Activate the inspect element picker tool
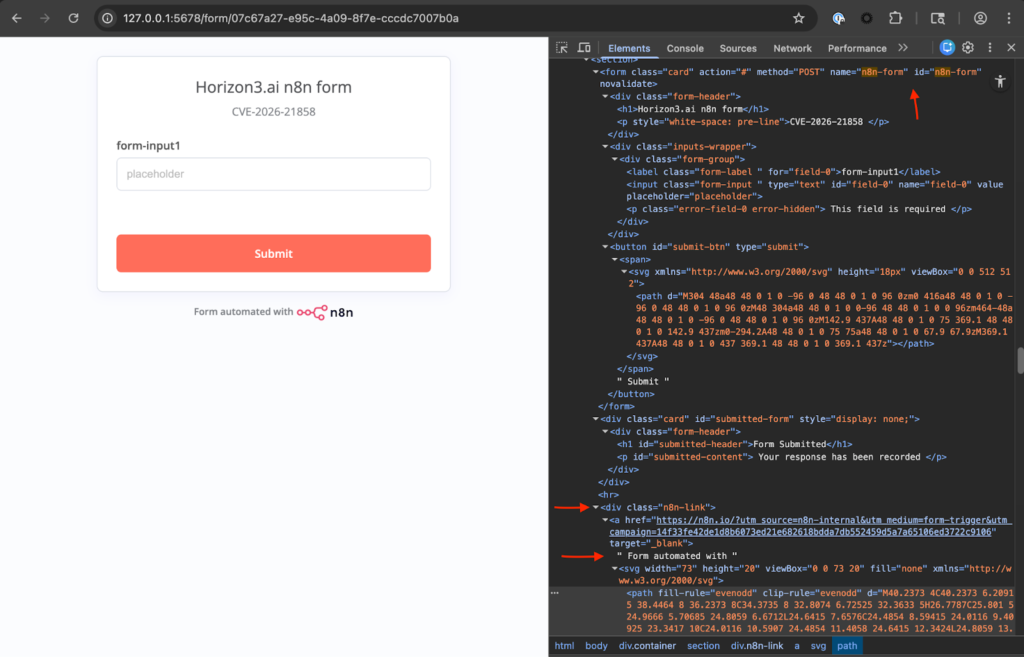The height and width of the screenshot is (657, 1024). (562, 48)
